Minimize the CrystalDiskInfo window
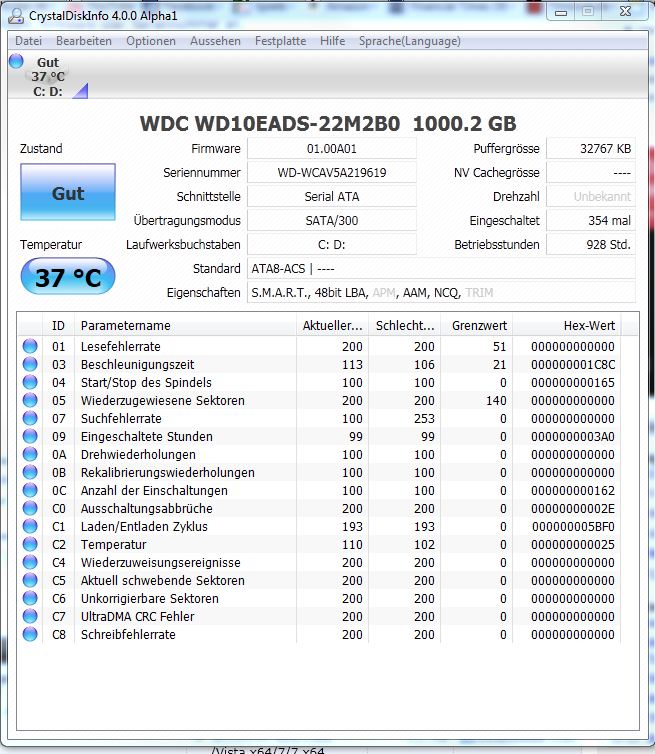 (561, 12)
